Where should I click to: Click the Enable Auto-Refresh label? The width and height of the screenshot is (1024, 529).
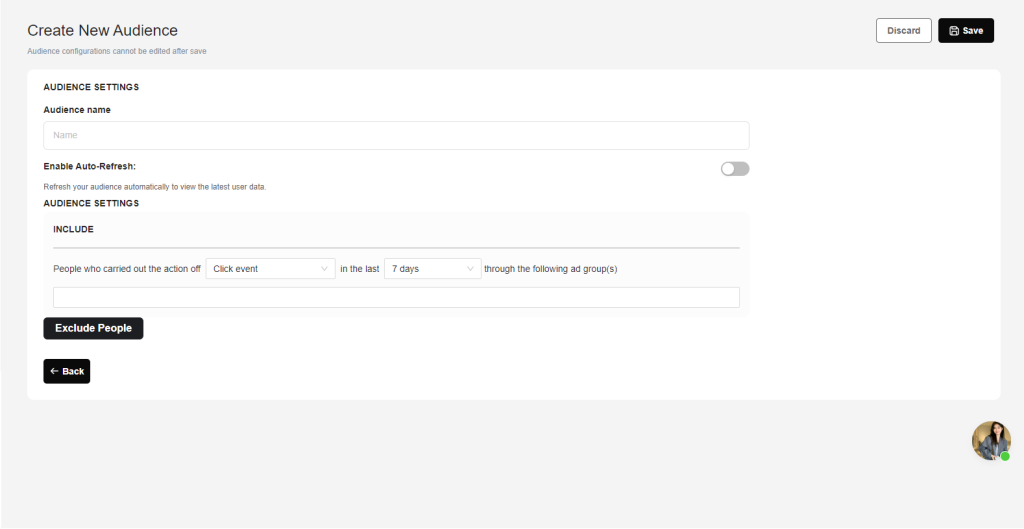89,166
